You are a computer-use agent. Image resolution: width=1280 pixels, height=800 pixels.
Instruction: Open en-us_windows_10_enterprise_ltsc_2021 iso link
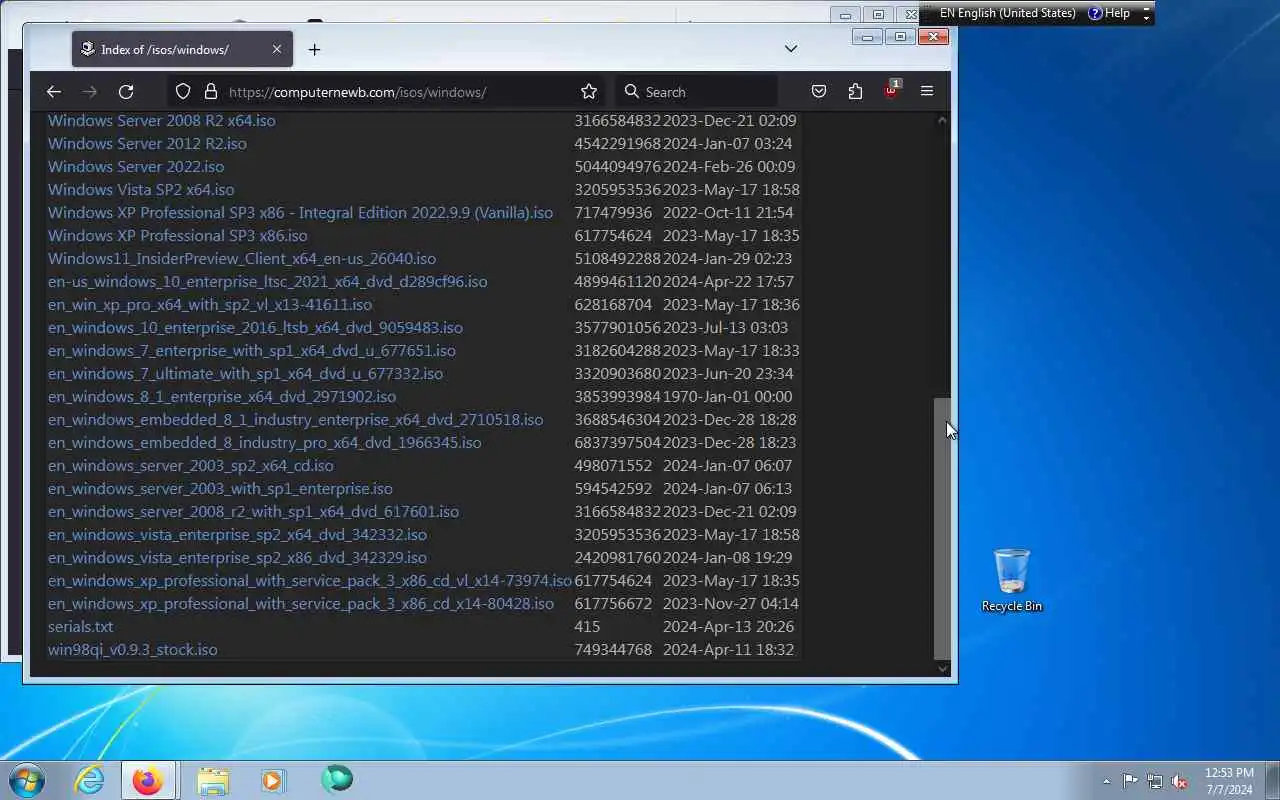(268, 281)
